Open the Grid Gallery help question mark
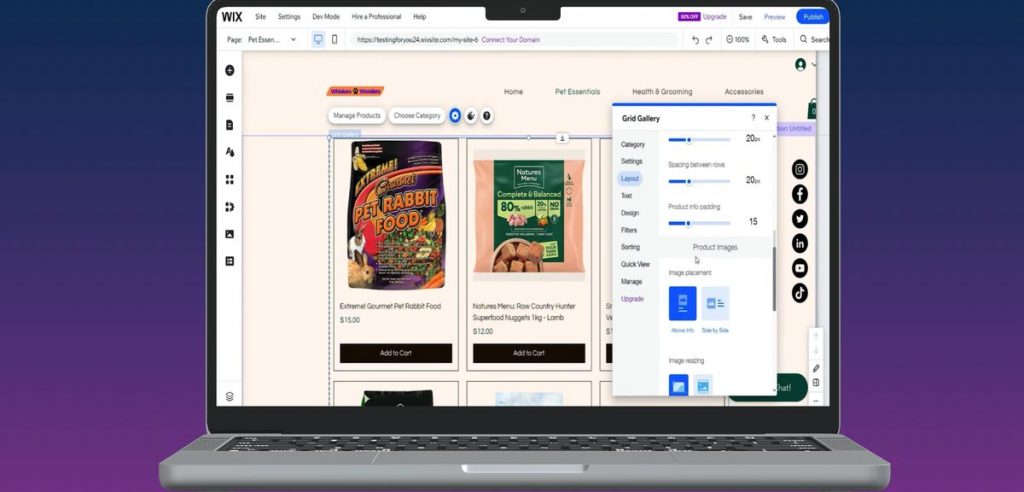The height and width of the screenshot is (492, 1024). 753,118
